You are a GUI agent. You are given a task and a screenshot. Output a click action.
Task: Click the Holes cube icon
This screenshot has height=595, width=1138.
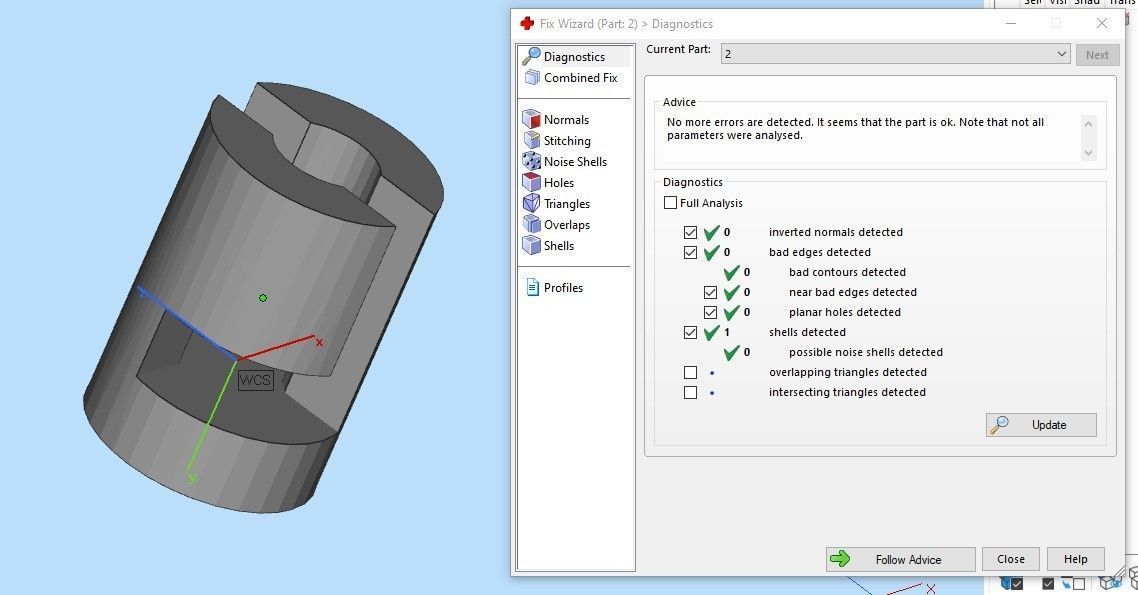(x=531, y=182)
